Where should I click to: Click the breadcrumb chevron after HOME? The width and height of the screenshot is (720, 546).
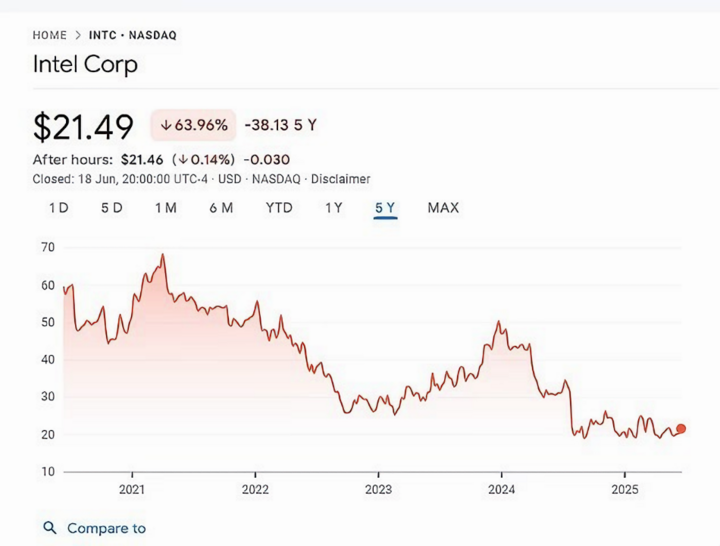point(78,35)
